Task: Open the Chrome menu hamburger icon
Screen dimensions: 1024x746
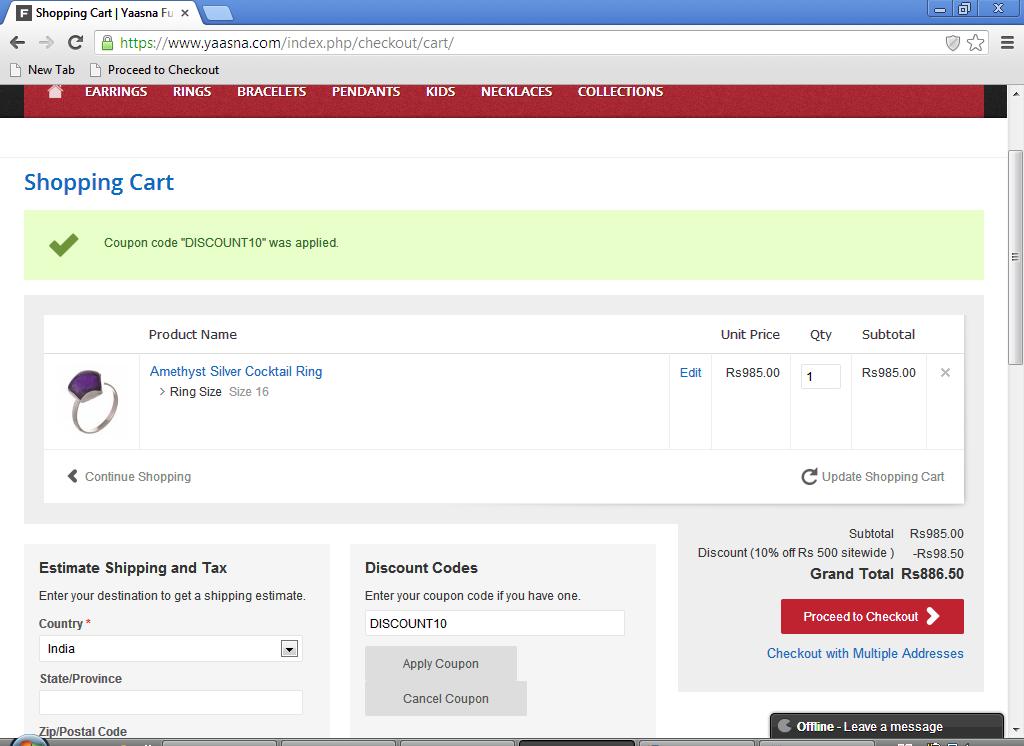Action: click(1007, 43)
